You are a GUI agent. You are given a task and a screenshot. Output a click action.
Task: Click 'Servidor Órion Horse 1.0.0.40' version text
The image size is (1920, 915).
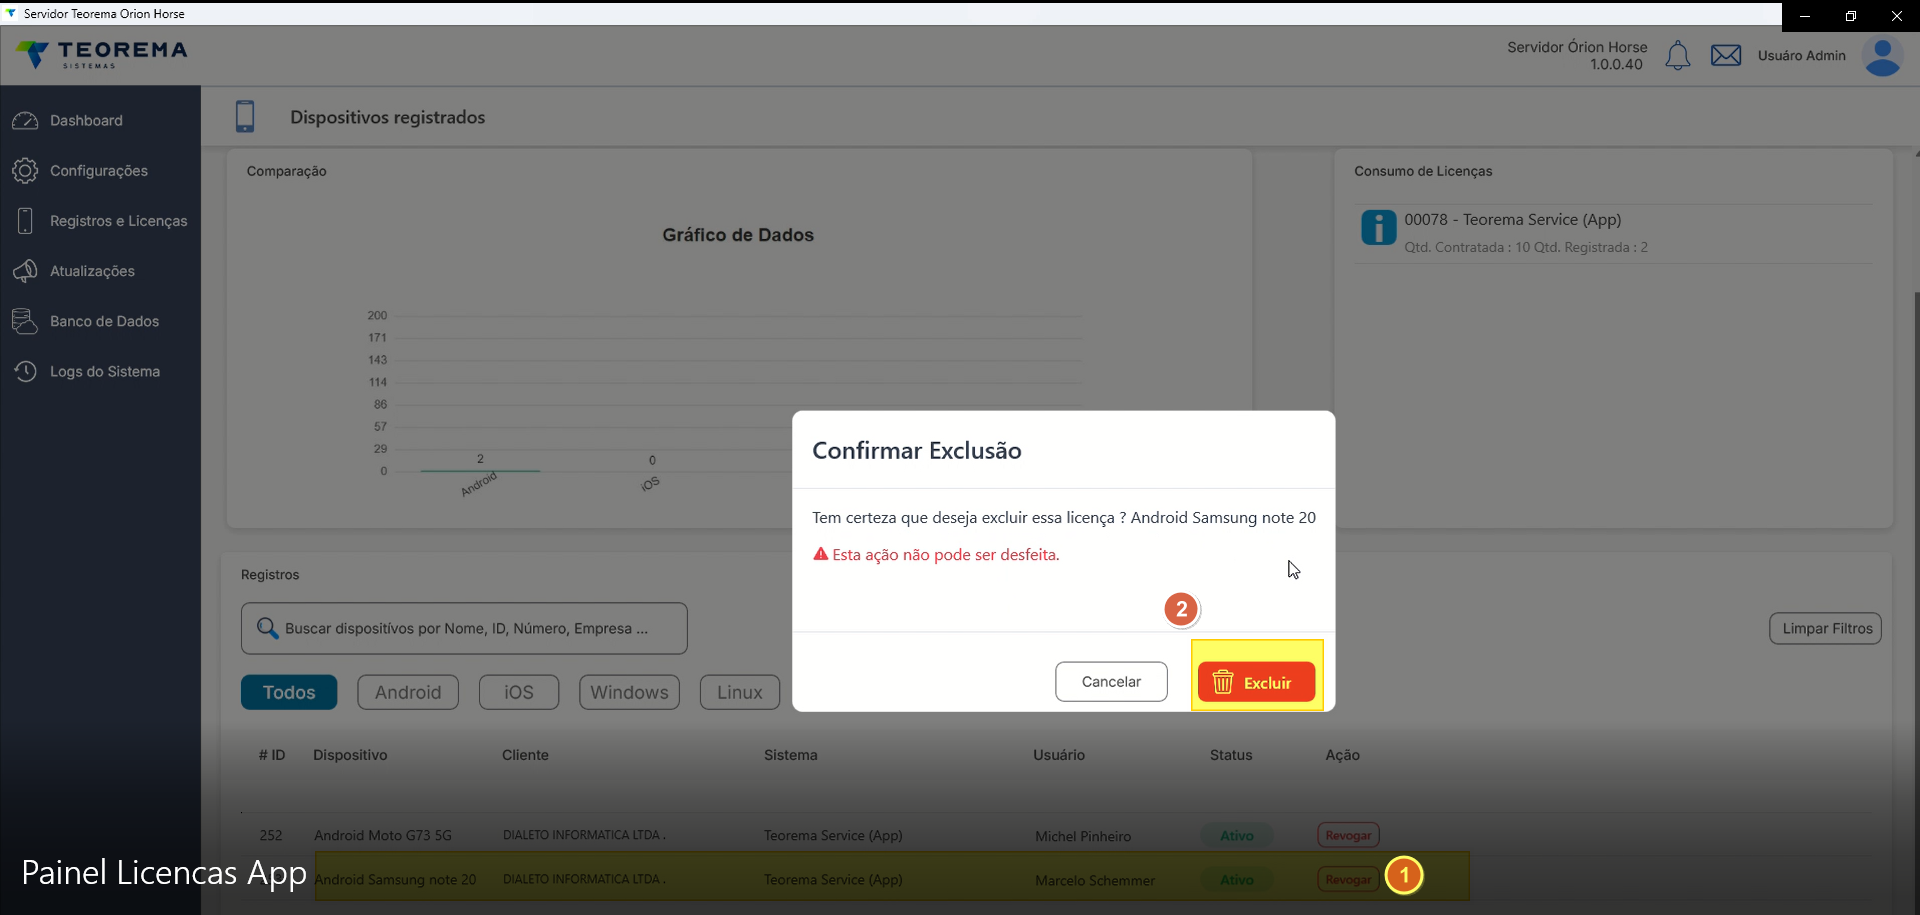click(x=1577, y=55)
